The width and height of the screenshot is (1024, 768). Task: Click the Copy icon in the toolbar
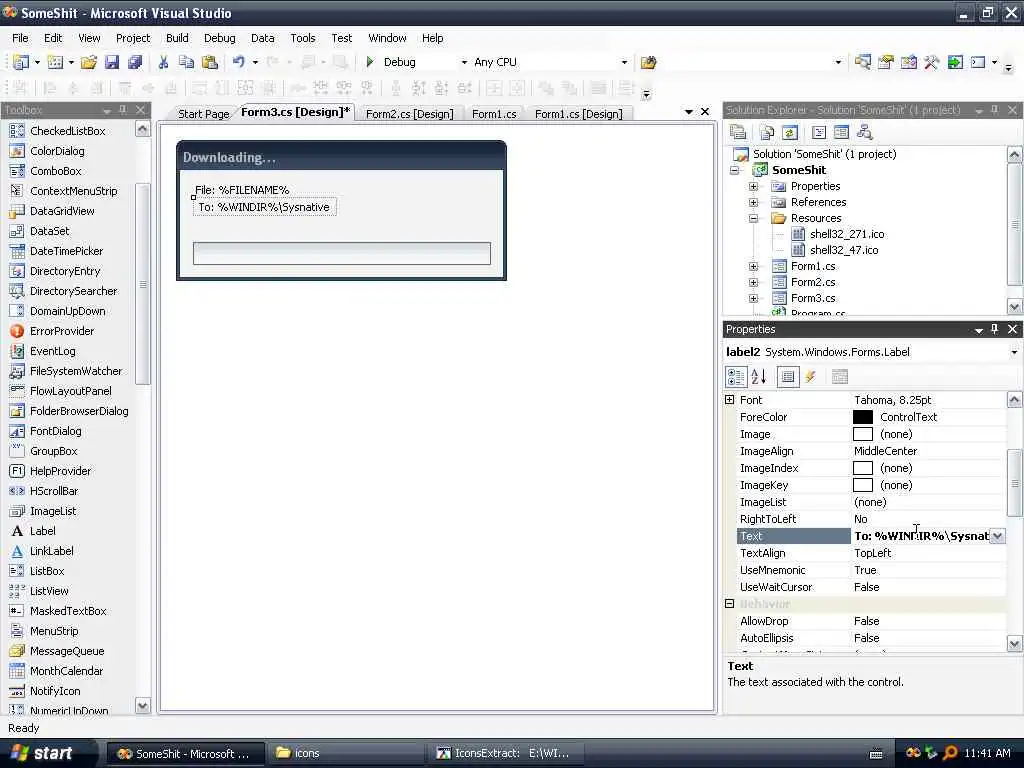(x=186, y=62)
